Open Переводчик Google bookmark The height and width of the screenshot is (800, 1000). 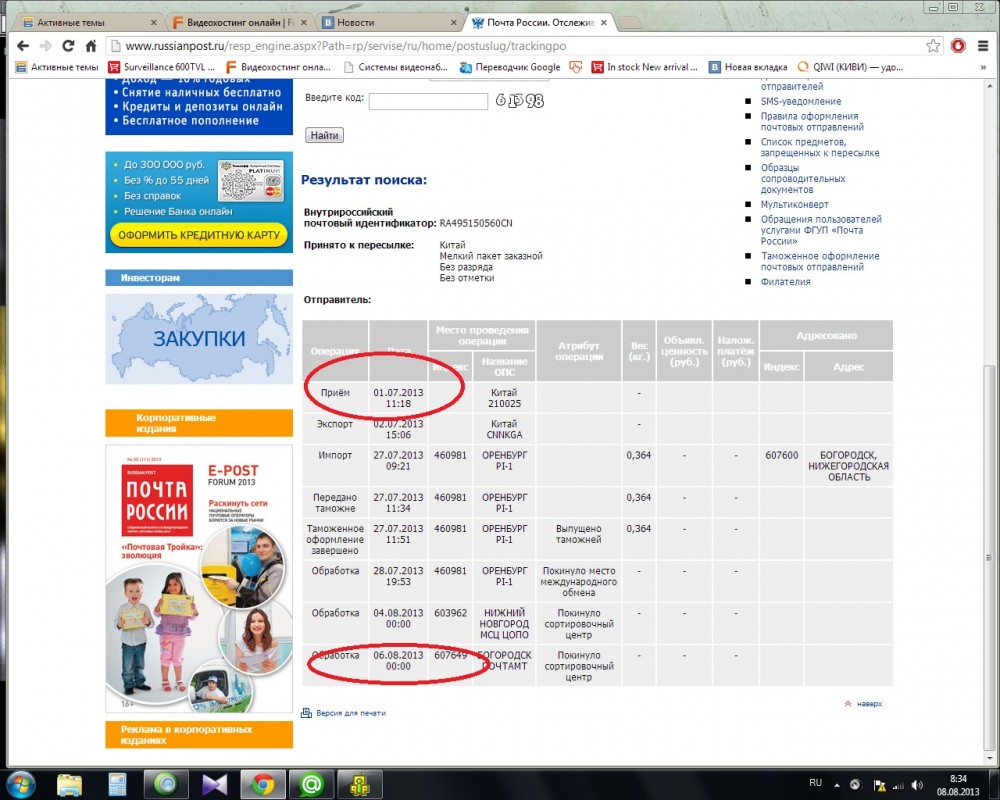point(509,67)
